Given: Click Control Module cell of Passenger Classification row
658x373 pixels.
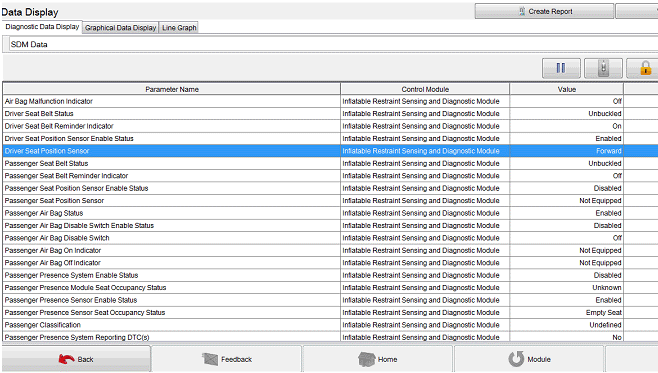Looking at the screenshot, I should (425, 325).
